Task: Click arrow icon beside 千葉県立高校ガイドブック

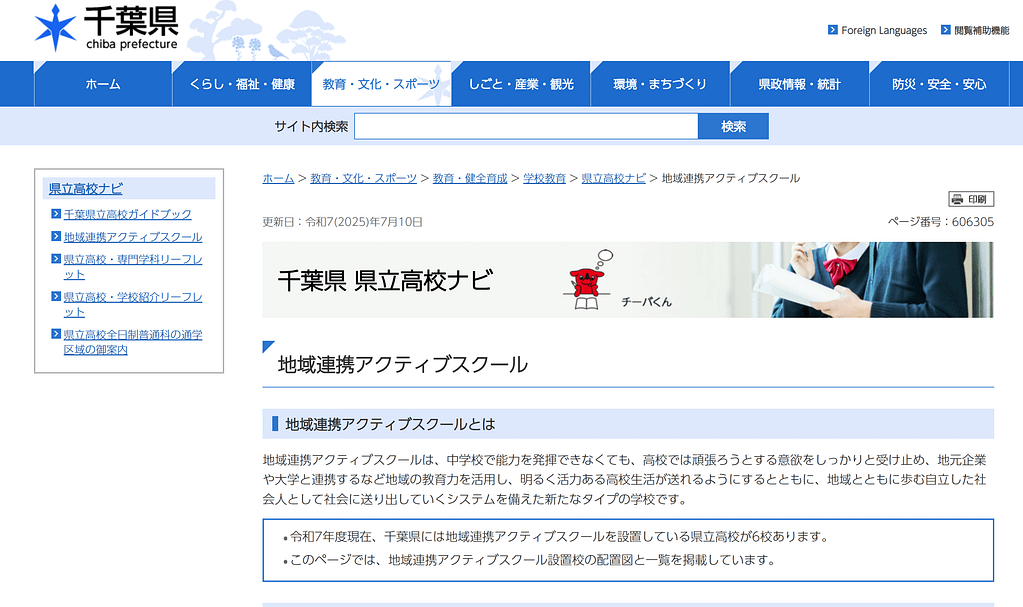Action: click(56, 214)
